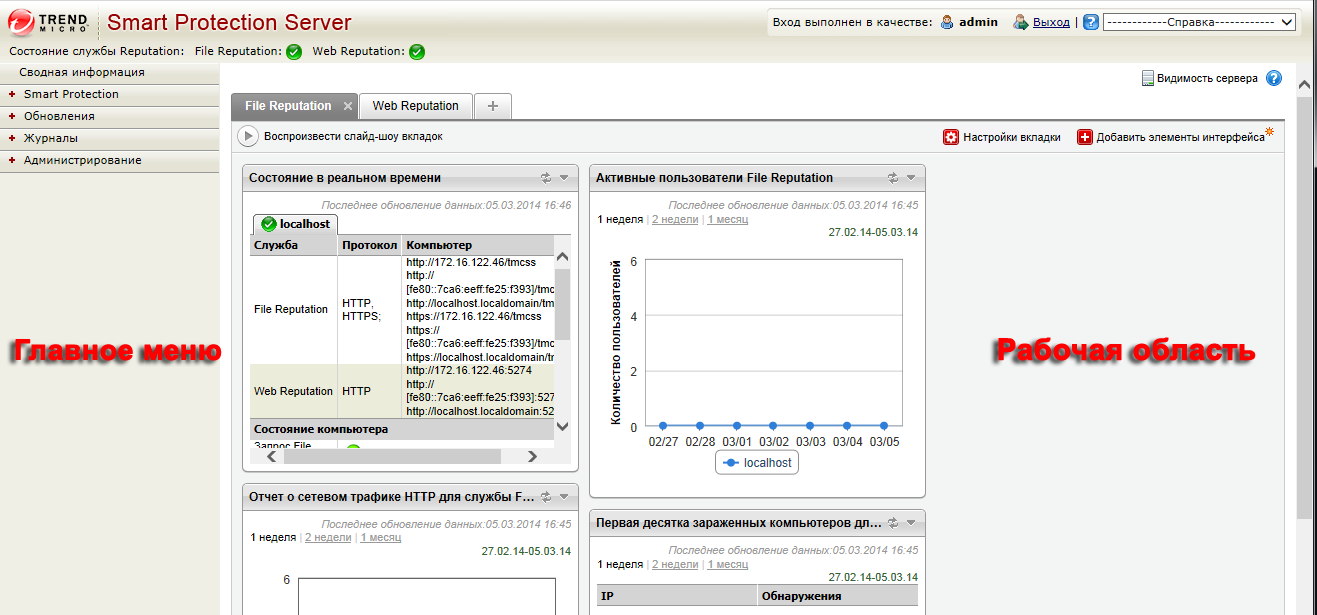
Task: Click the Выход logout link
Action: [x=1051, y=22]
